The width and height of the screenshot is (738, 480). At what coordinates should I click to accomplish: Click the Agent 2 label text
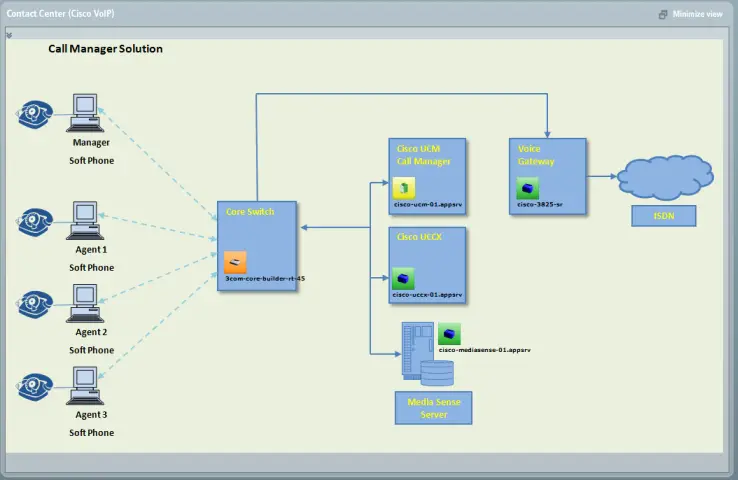click(91, 332)
